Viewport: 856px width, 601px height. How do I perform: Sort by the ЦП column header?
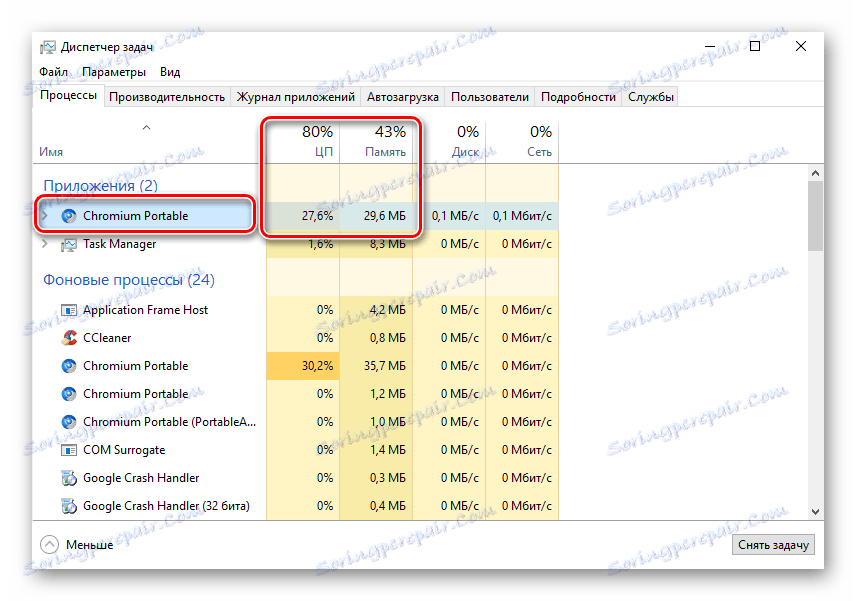click(303, 142)
